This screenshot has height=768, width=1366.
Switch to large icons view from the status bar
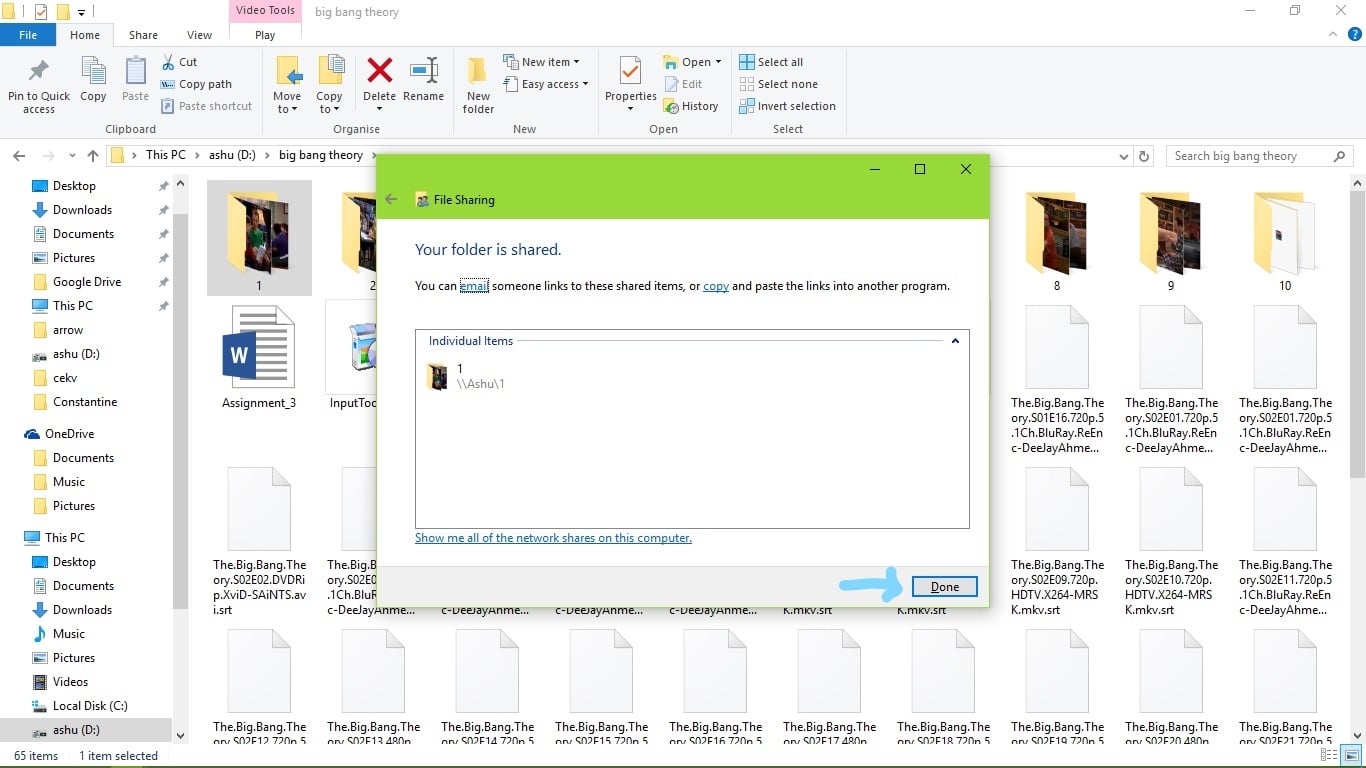[x=1351, y=756]
